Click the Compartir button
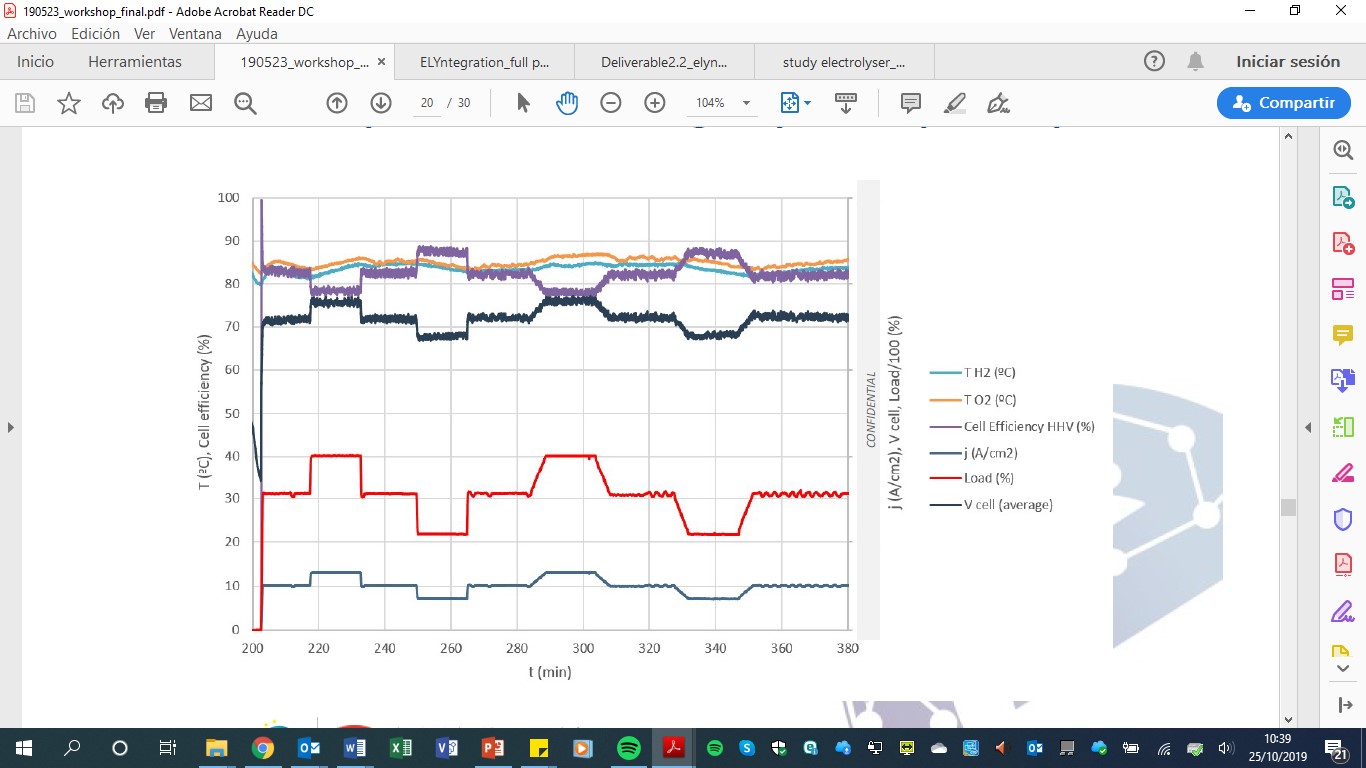1366x768 pixels. coord(1283,103)
